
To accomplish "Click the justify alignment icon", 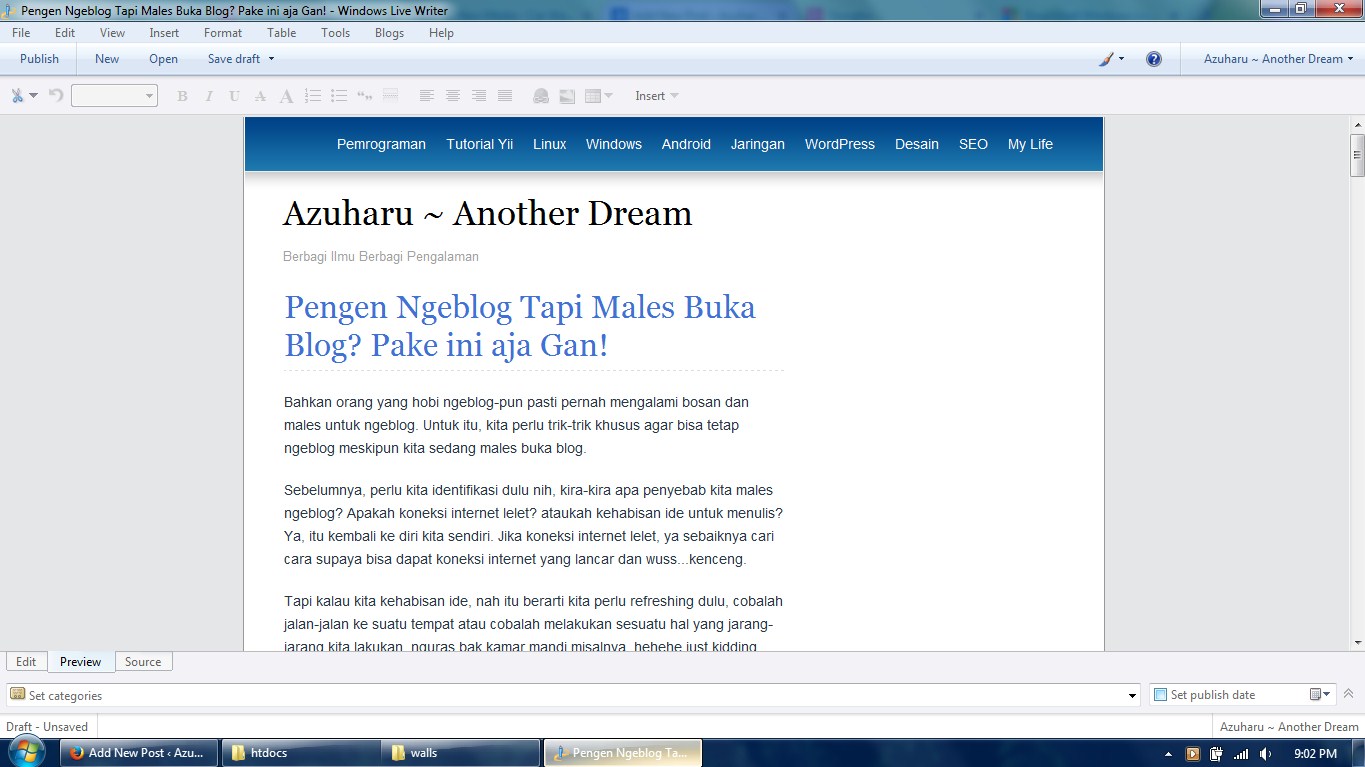I will click(505, 96).
